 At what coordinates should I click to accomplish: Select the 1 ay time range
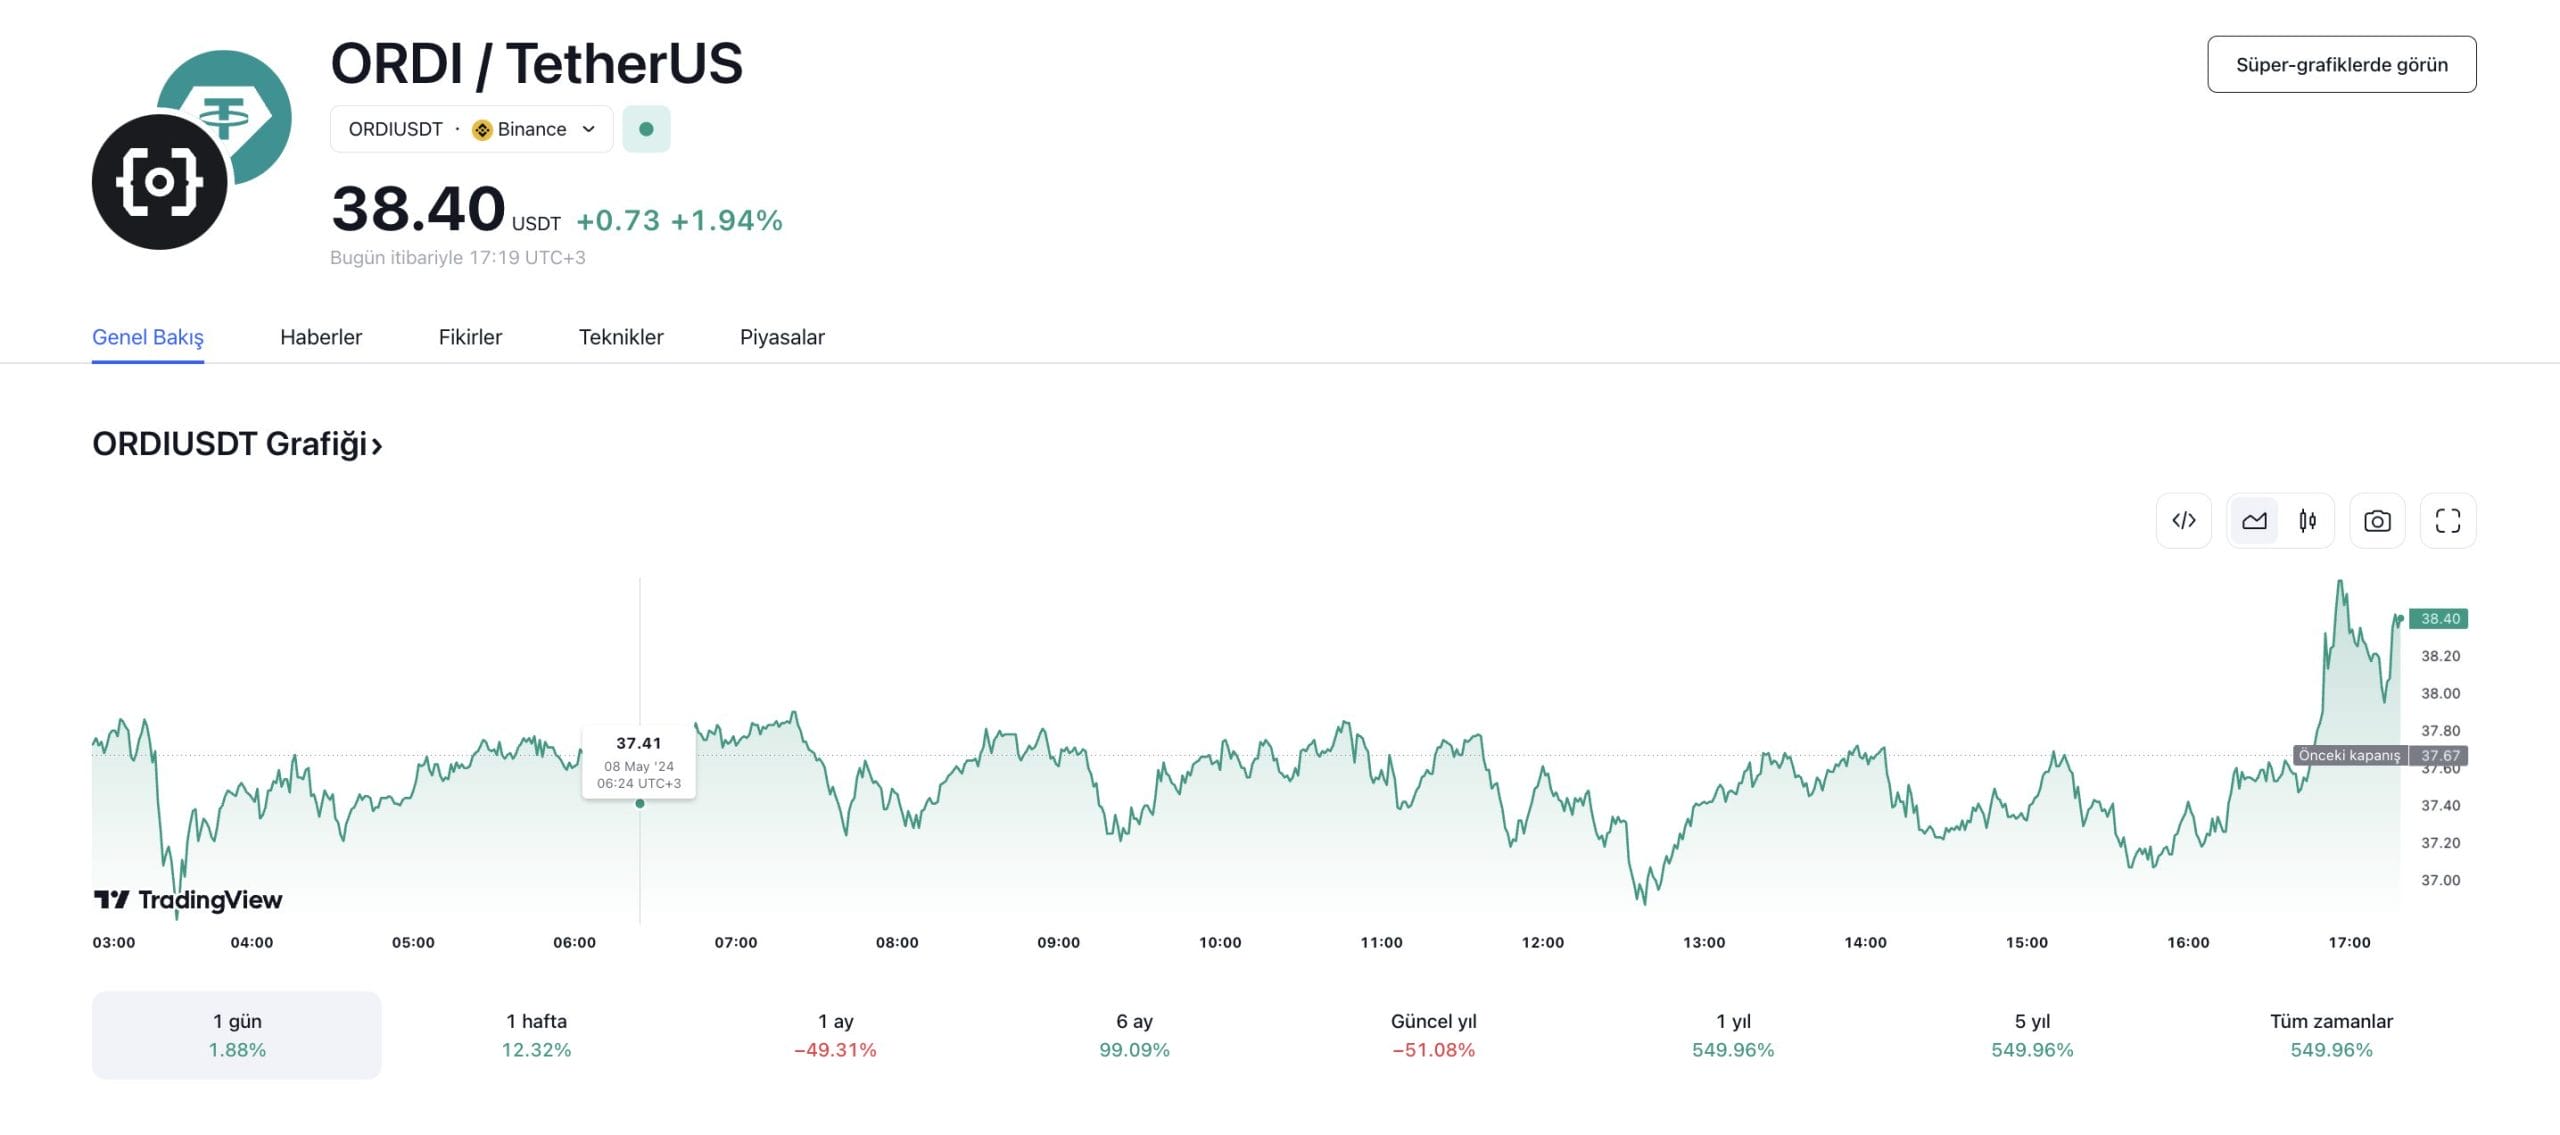tap(835, 1035)
